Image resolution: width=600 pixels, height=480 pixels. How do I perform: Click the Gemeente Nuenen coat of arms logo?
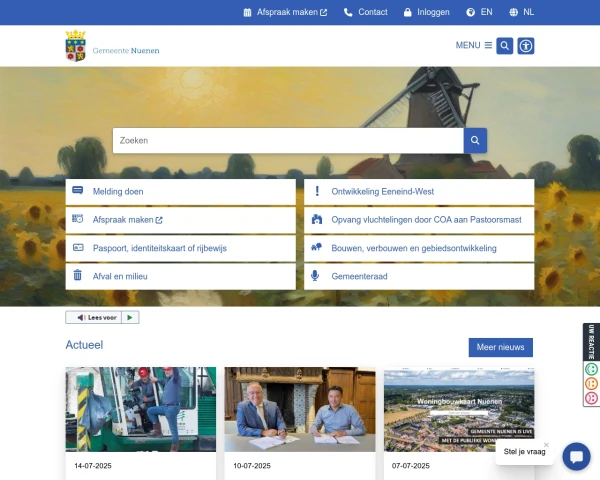point(75,46)
